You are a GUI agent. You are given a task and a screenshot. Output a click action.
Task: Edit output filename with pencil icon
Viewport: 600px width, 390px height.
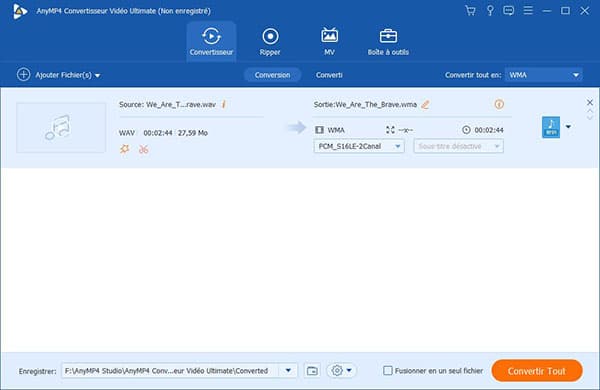425,104
